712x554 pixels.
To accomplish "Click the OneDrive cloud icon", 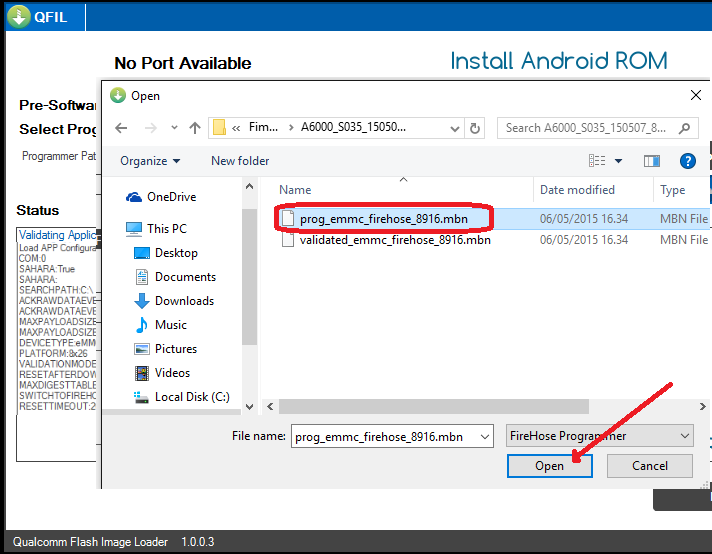I will coord(134,197).
